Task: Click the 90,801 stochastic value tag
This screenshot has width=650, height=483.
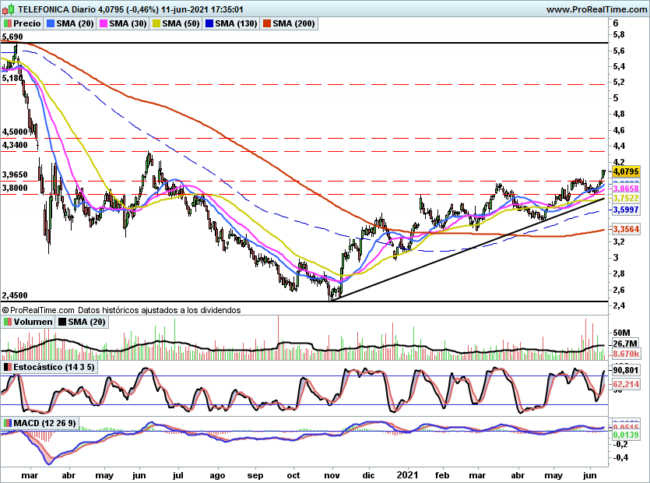Action: coord(626,370)
